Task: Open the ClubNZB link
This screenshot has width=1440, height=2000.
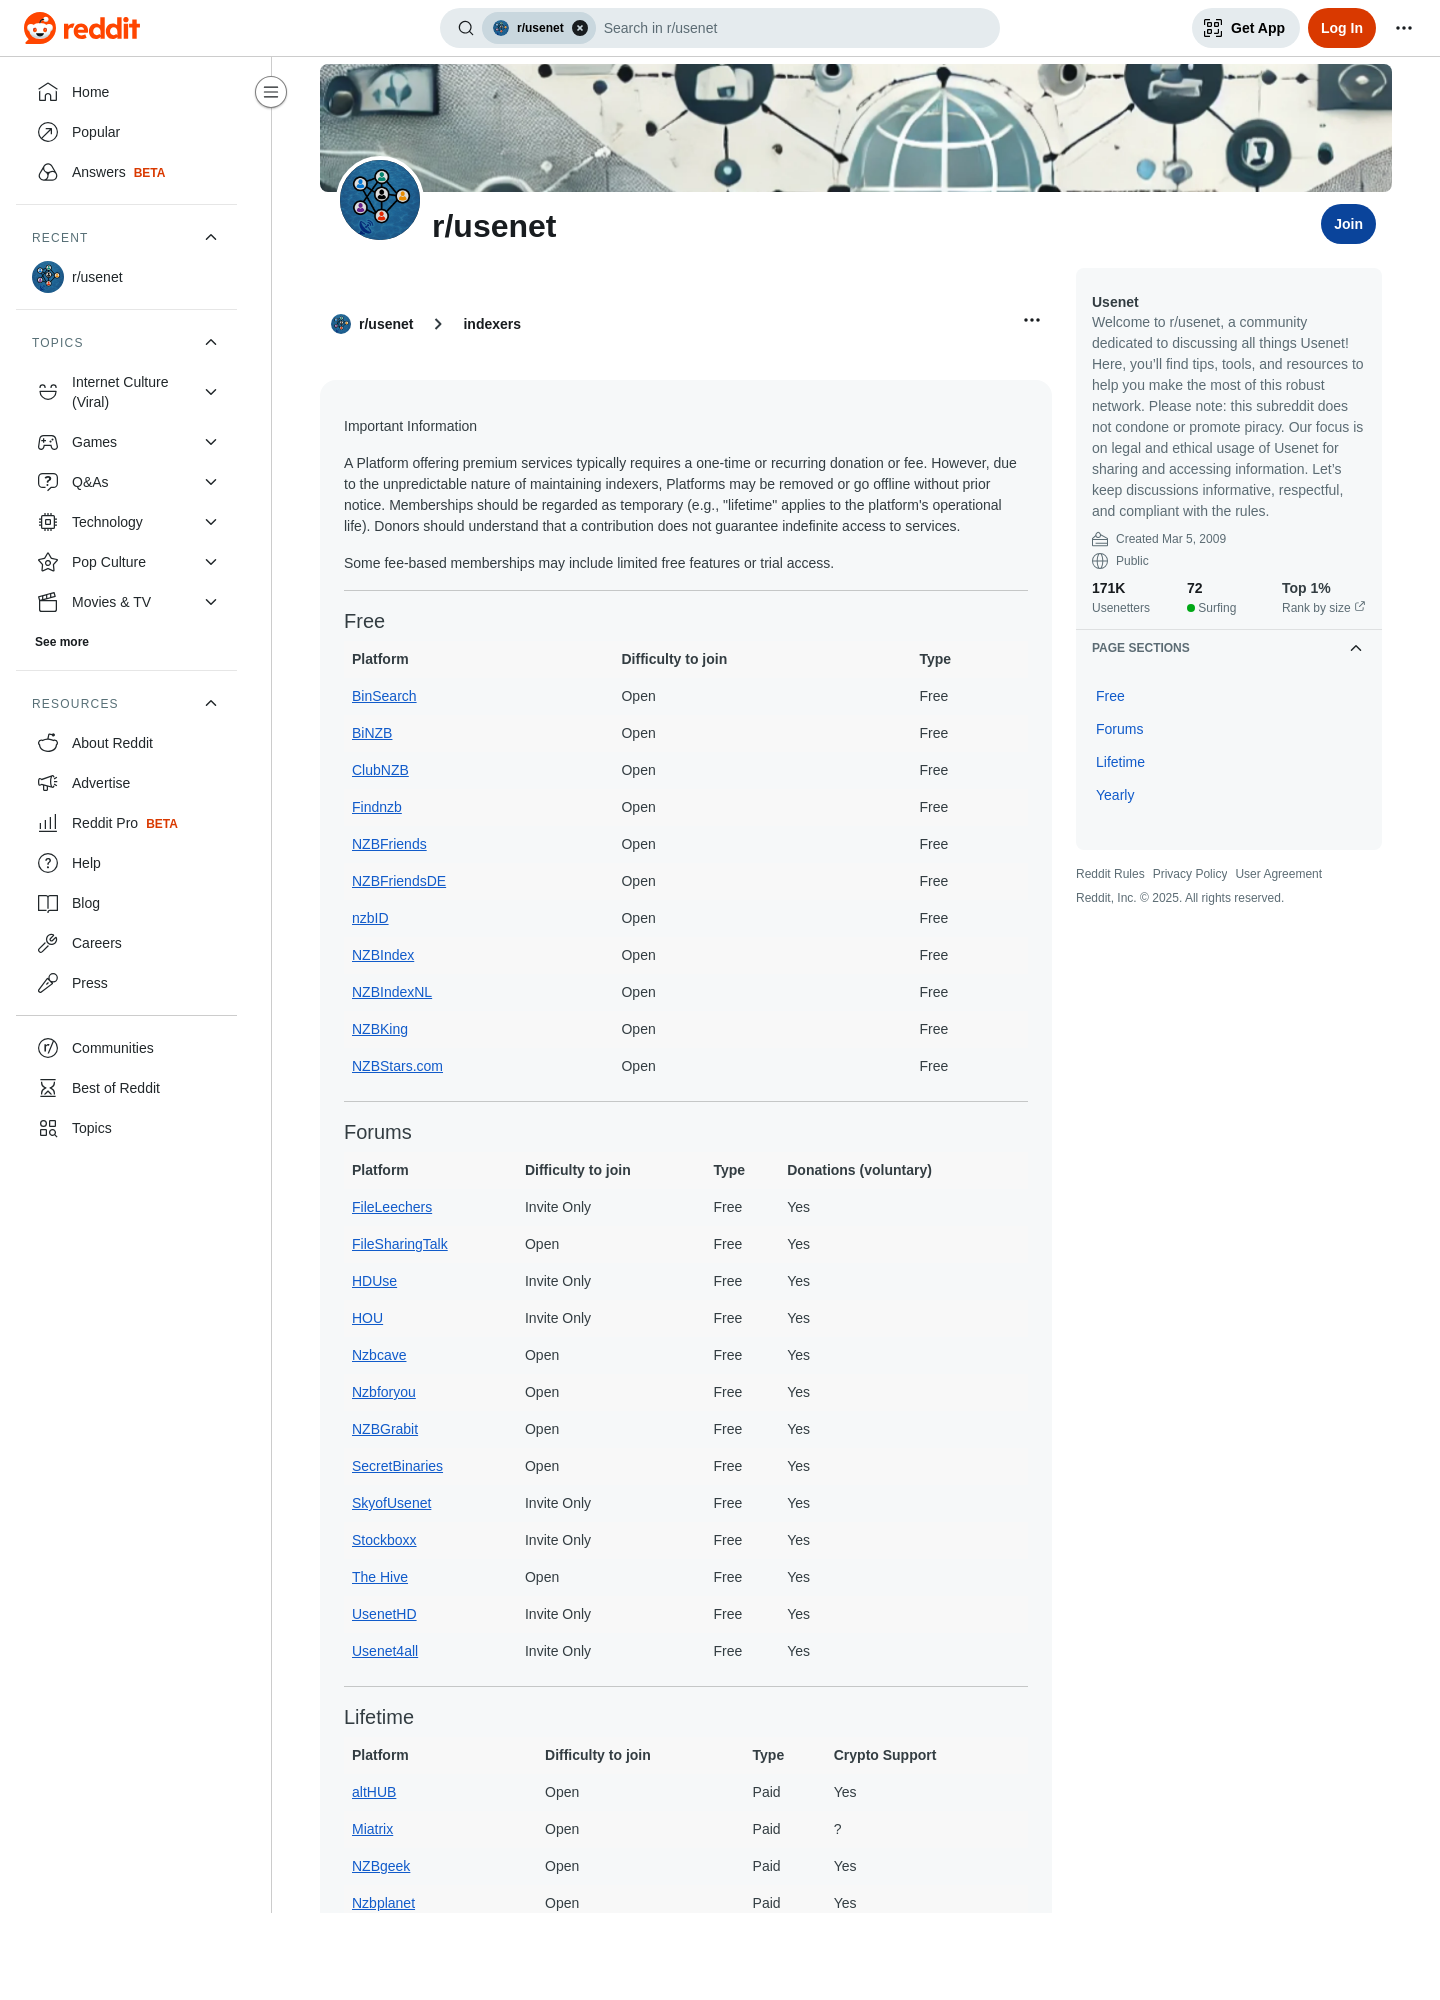Action: [380, 770]
